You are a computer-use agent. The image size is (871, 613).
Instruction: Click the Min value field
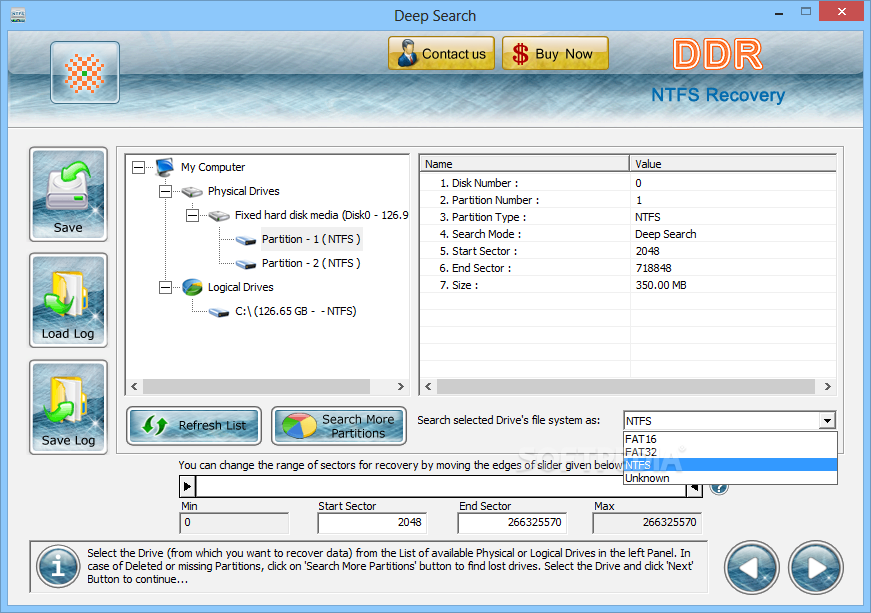(234, 522)
